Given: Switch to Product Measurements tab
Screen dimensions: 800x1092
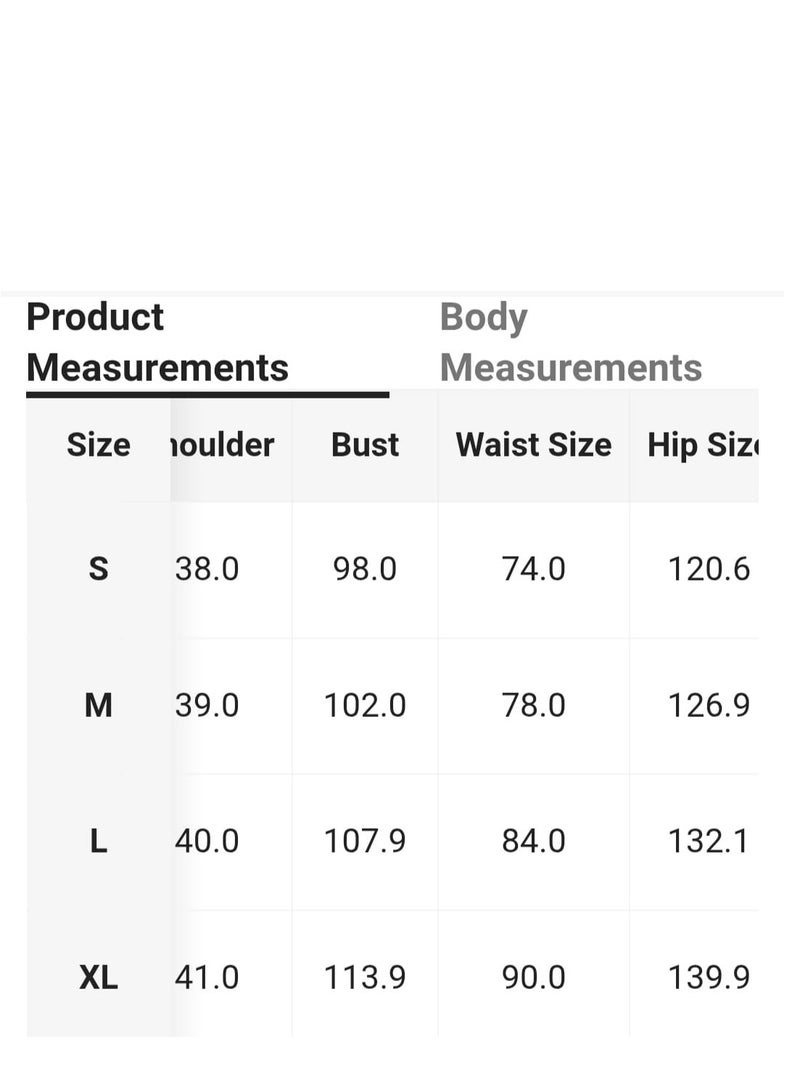Looking at the screenshot, I should click(157, 342).
